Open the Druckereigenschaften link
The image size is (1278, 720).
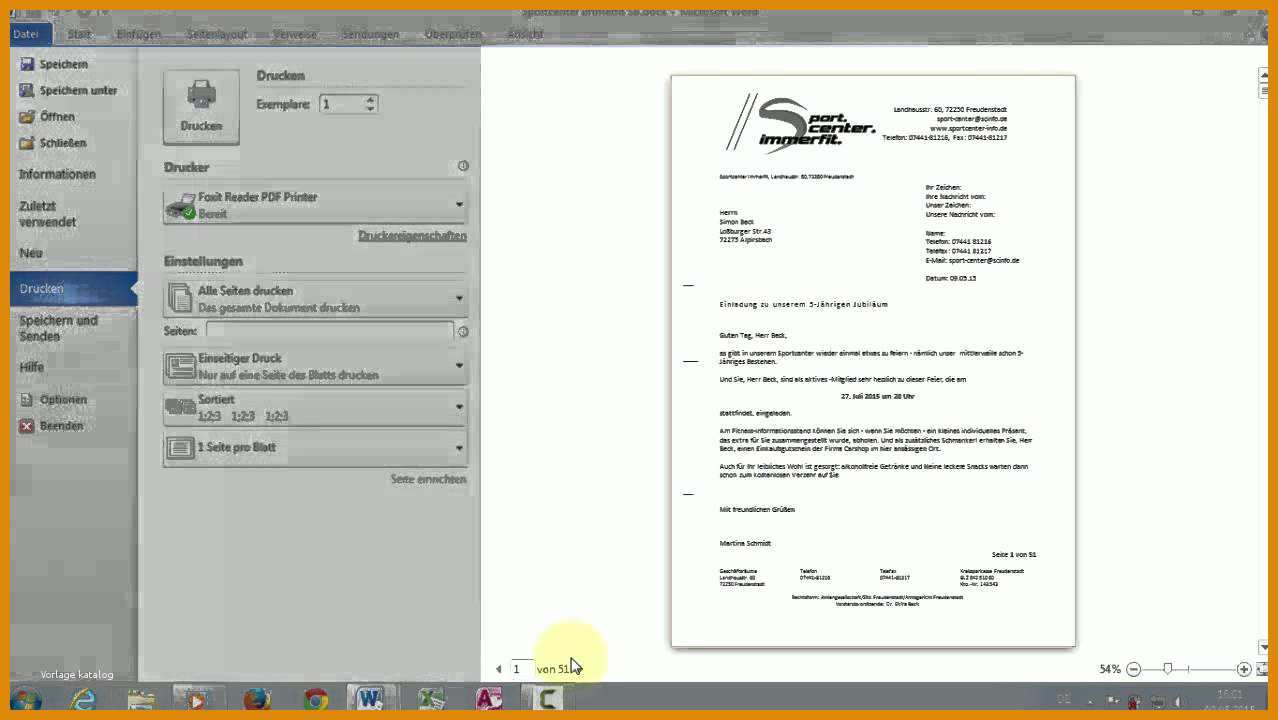click(412, 236)
